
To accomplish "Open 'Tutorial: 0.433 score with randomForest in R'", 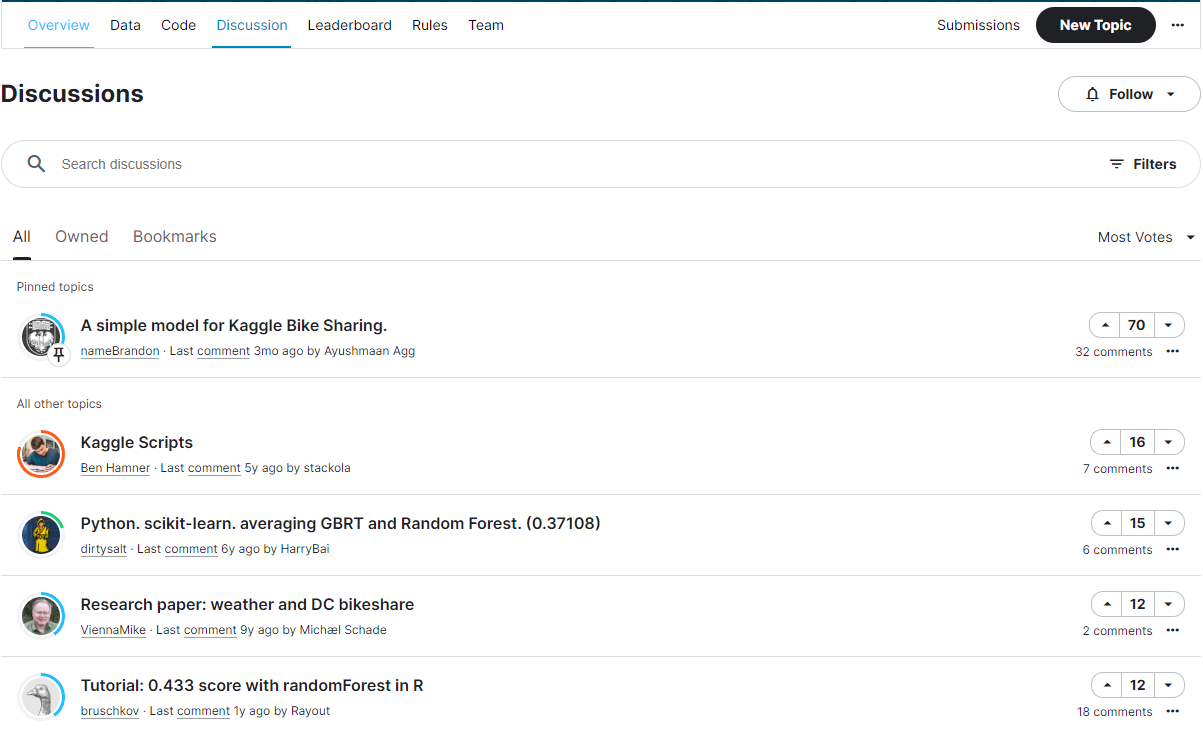I will pos(252,685).
